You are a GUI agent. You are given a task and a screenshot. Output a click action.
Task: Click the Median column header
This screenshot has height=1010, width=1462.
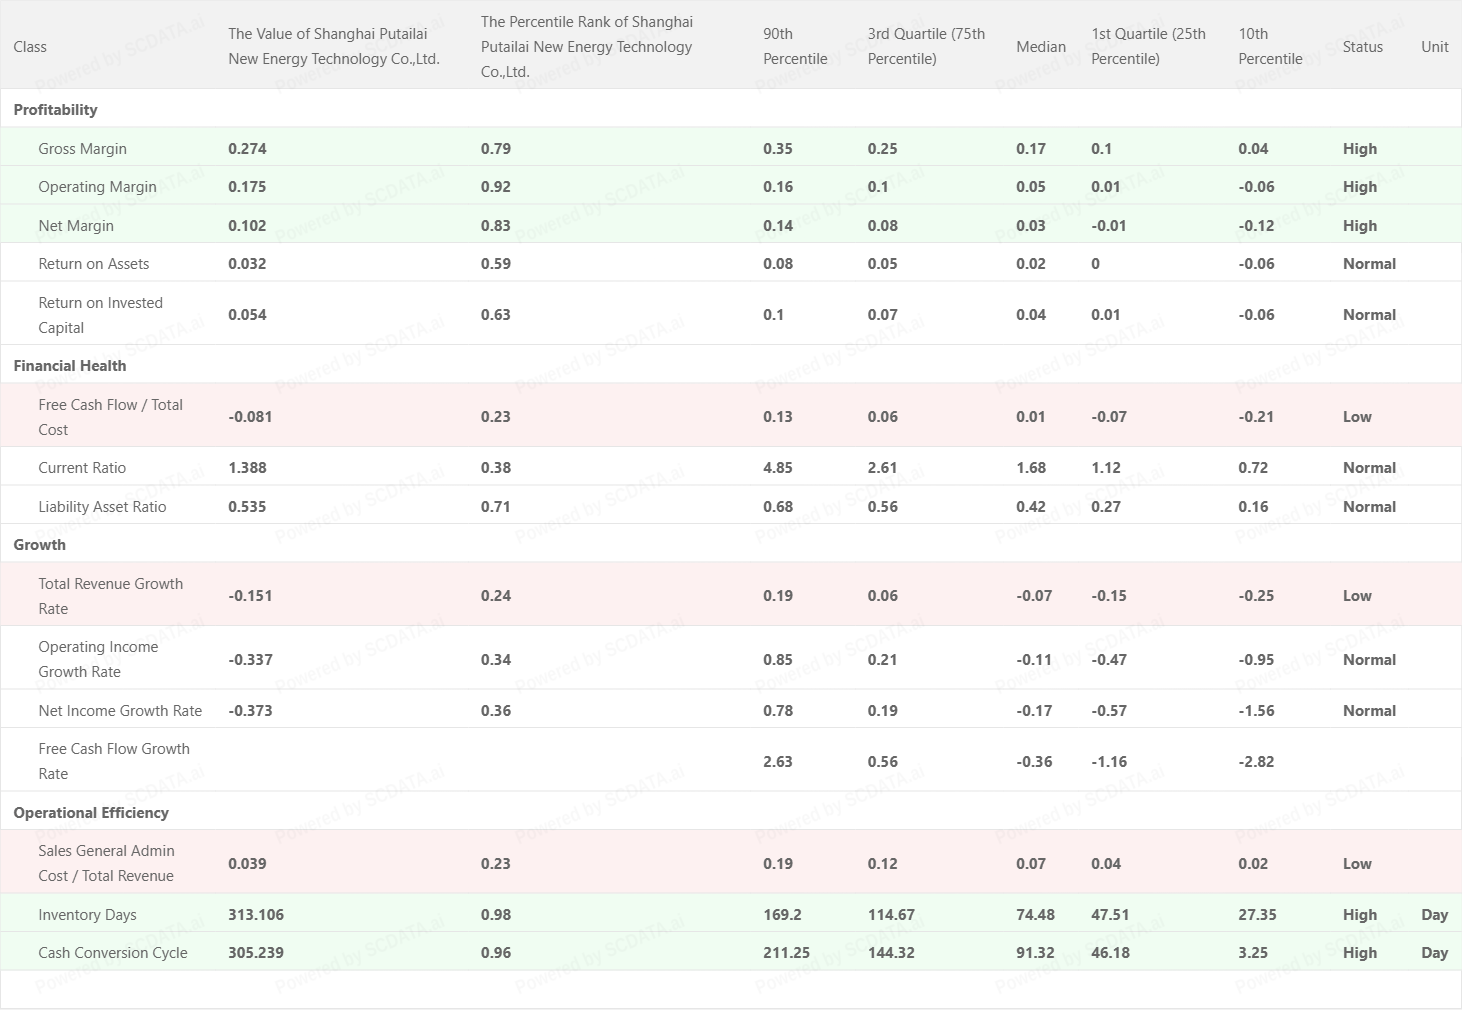pos(1040,47)
